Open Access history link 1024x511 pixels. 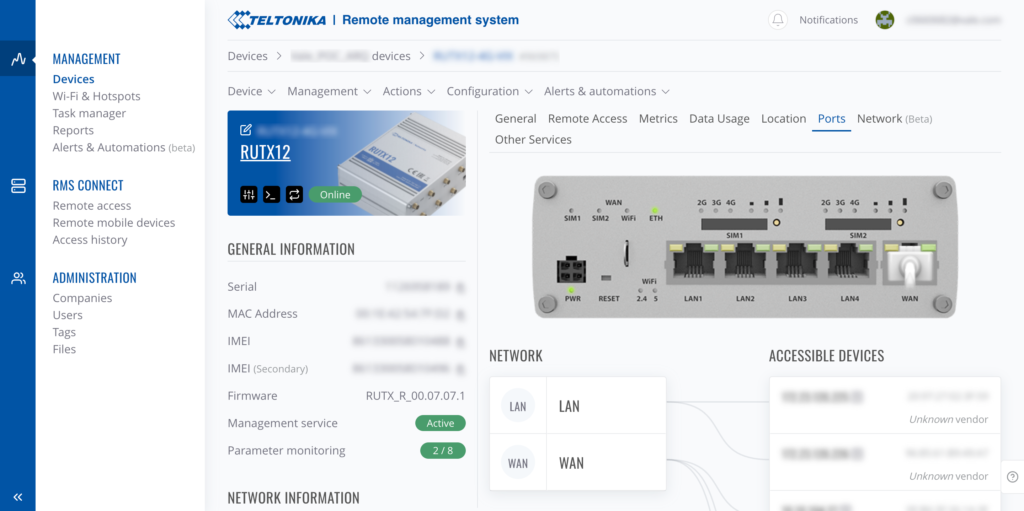click(x=90, y=240)
